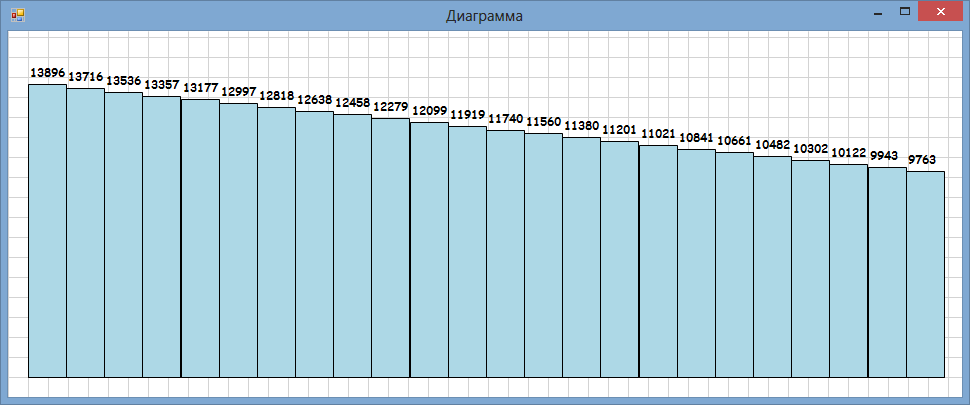The height and width of the screenshot is (405, 970).
Task: Click the value label 10482
Action: point(773,145)
